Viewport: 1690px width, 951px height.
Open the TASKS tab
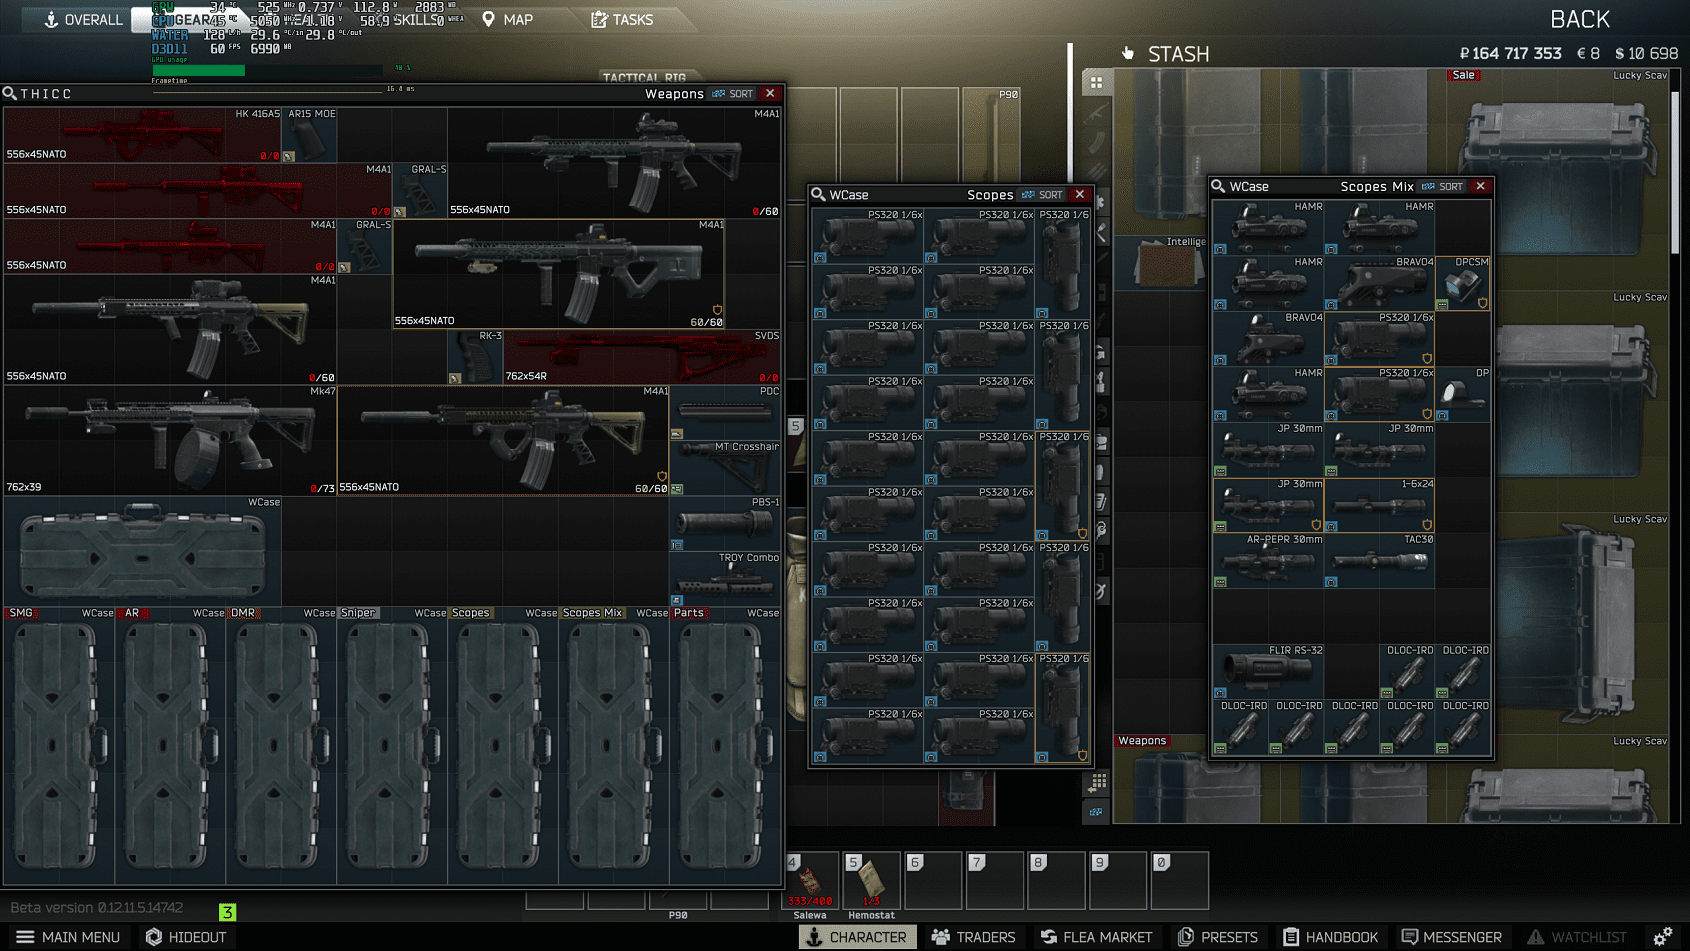click(622, 19)
